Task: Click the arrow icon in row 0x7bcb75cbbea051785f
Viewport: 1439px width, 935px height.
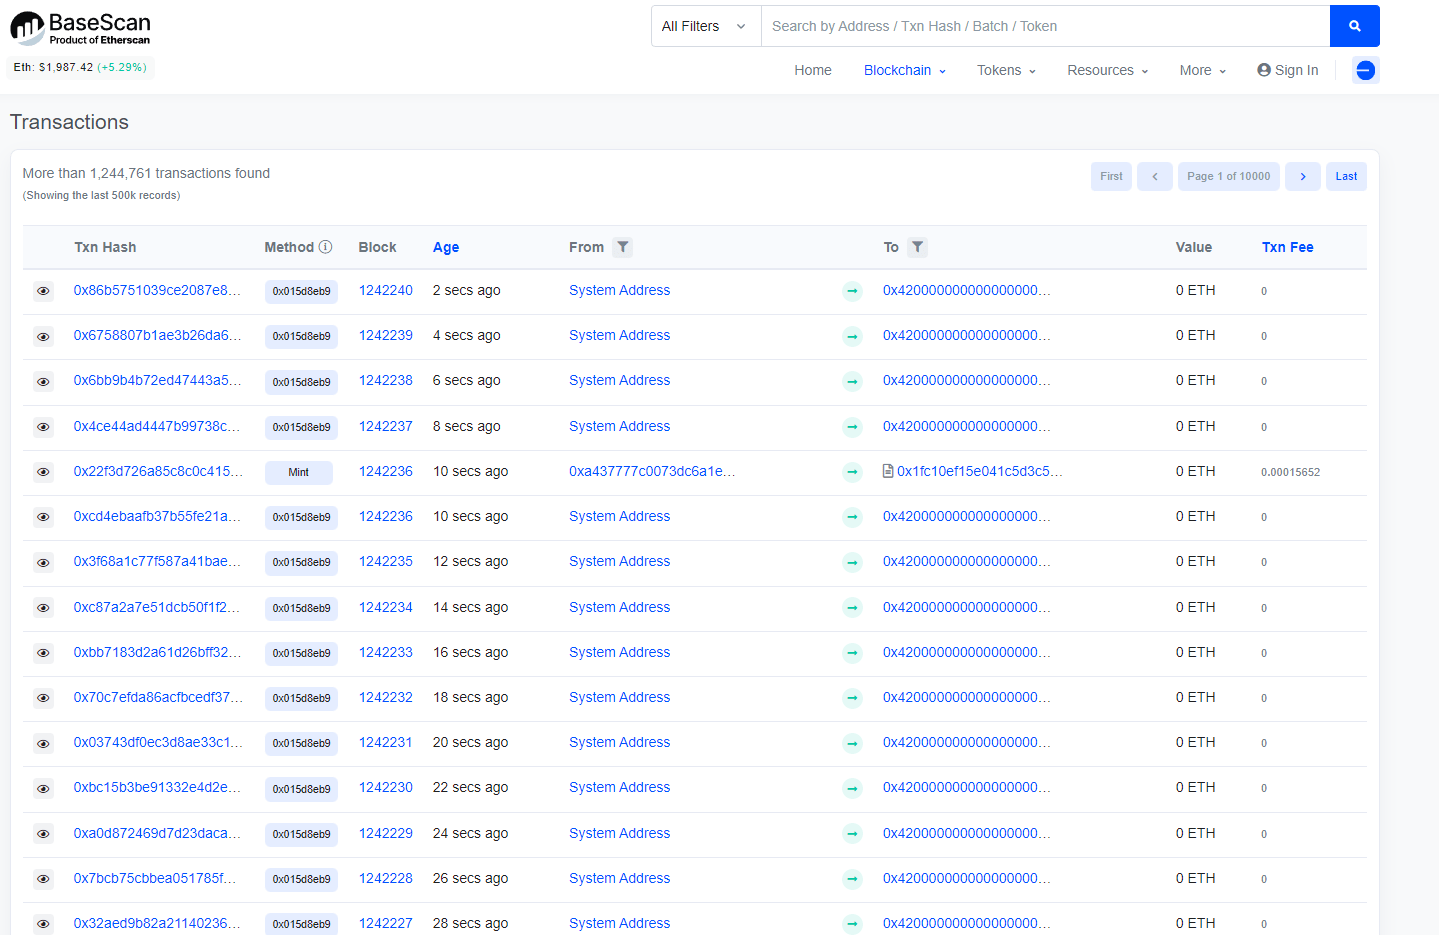Action: pos(852,879)
